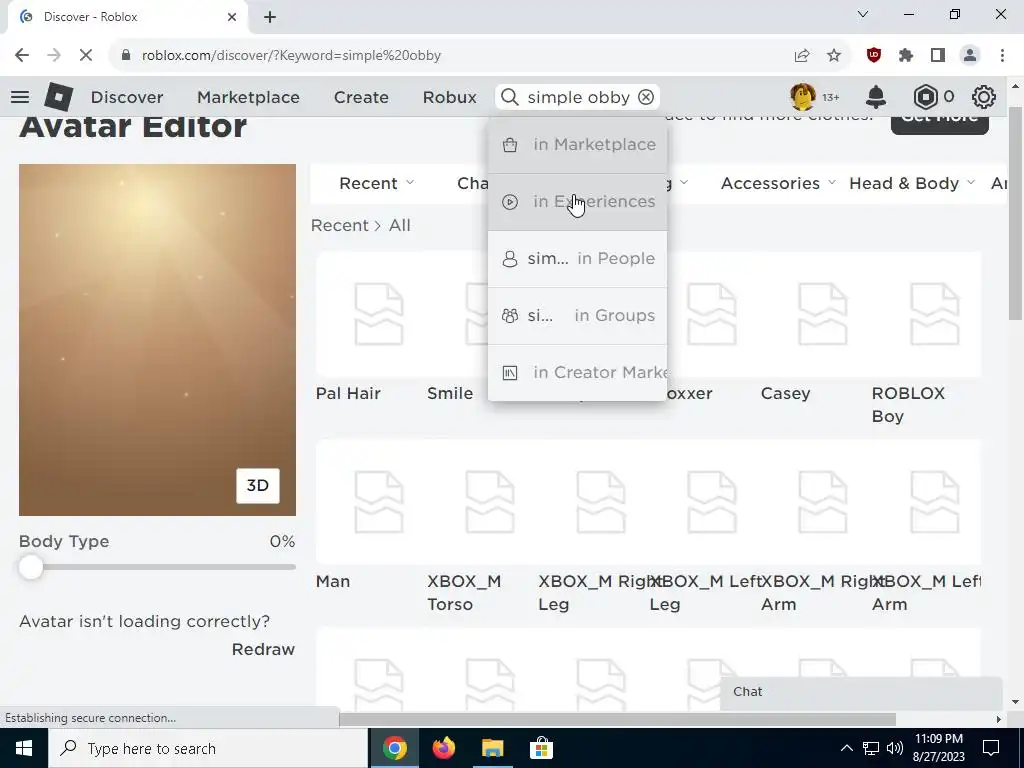Click the uBlock Origin extension icon
This screenshot has height=768, width=1024.
click(x=874, y=56)
